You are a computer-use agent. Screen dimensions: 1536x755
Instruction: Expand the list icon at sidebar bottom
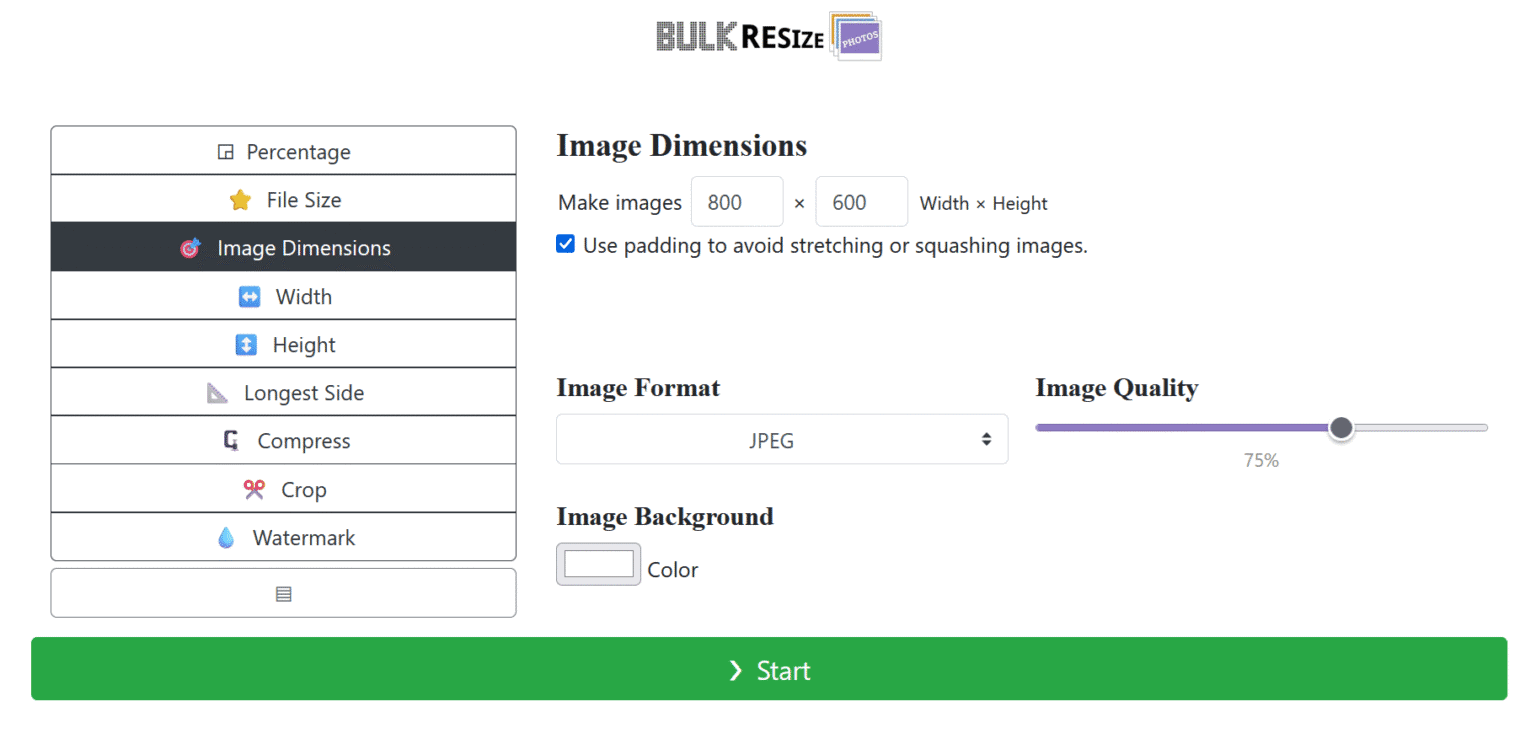tap(283, 593)
